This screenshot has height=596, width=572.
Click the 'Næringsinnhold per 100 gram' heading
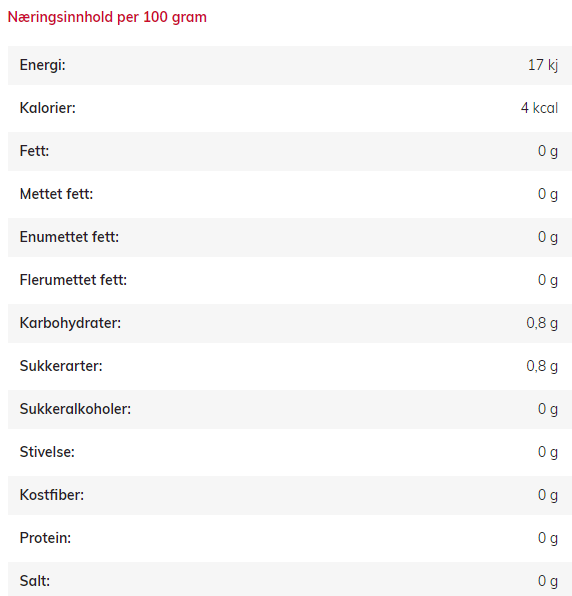tap(107, 17)
